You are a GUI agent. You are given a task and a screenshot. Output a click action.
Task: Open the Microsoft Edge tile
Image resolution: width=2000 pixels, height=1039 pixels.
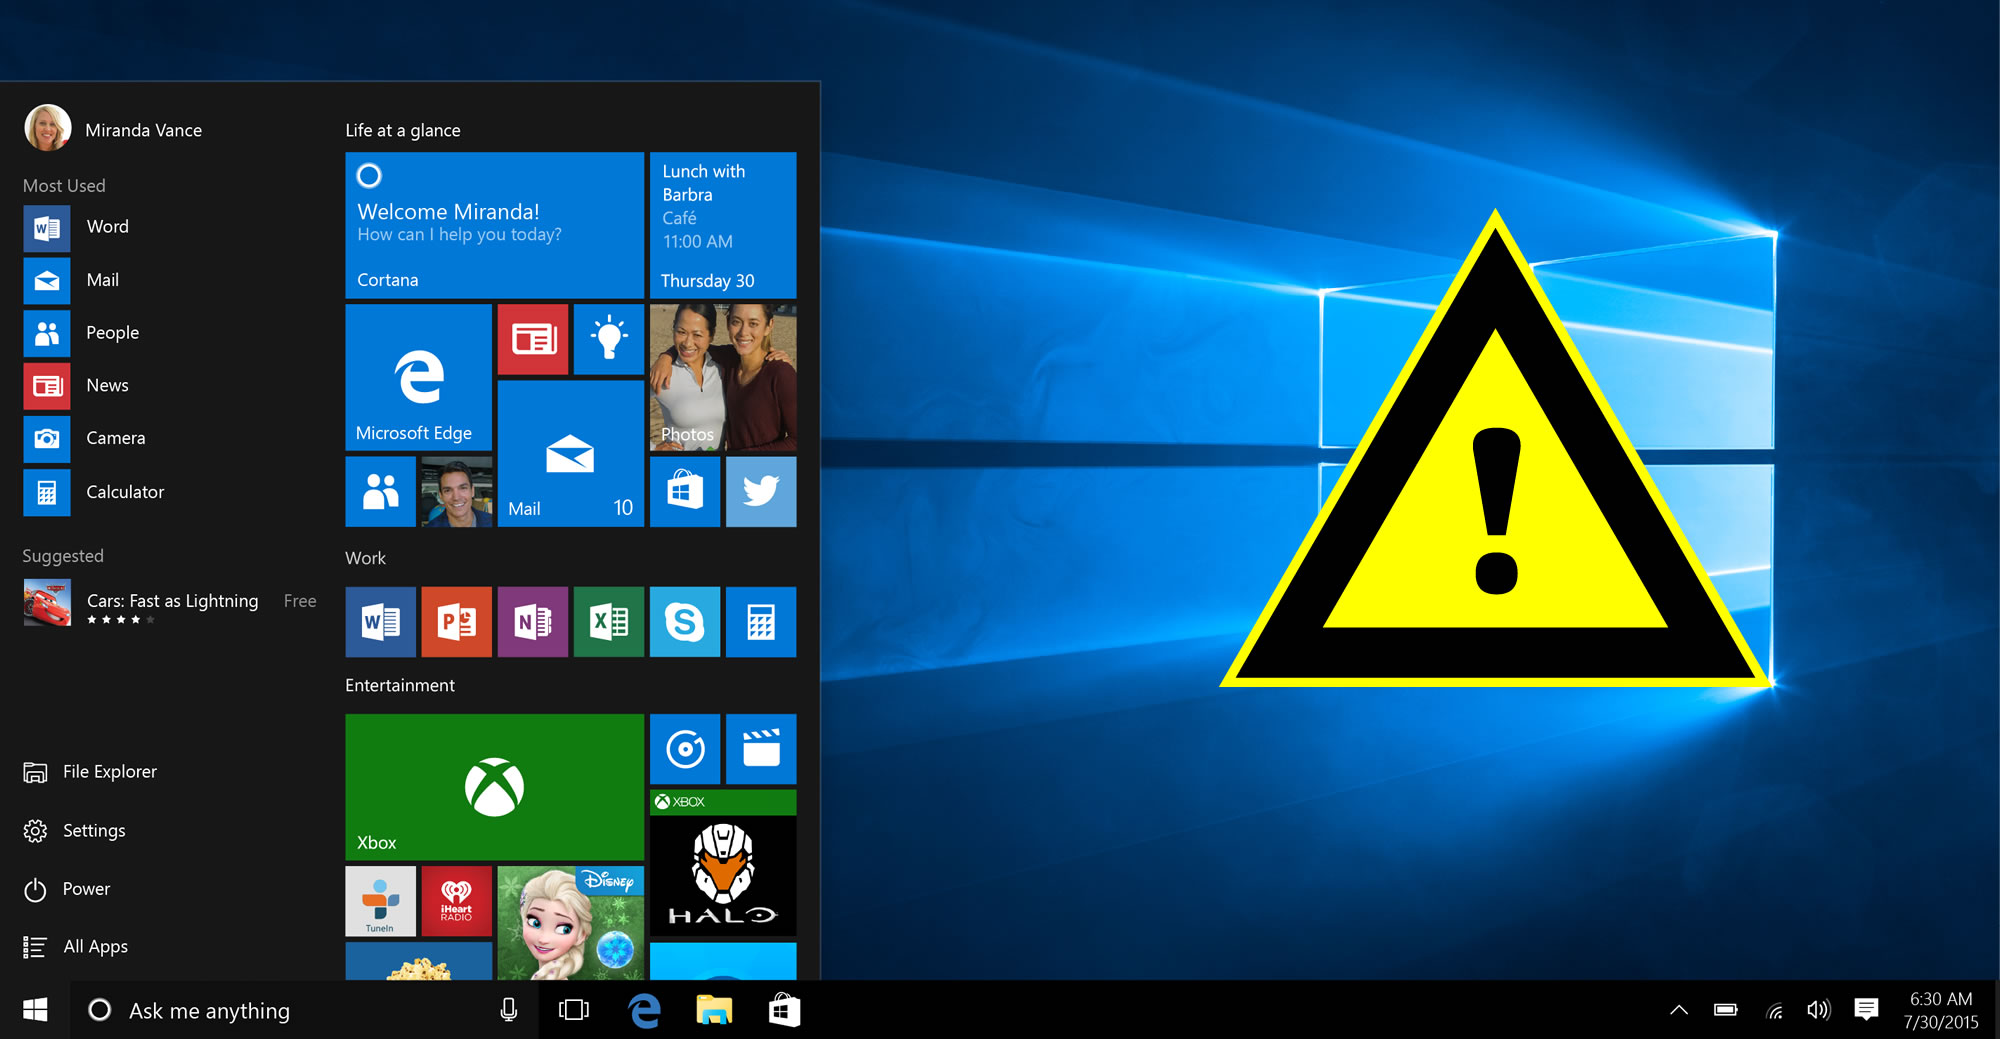418,377
